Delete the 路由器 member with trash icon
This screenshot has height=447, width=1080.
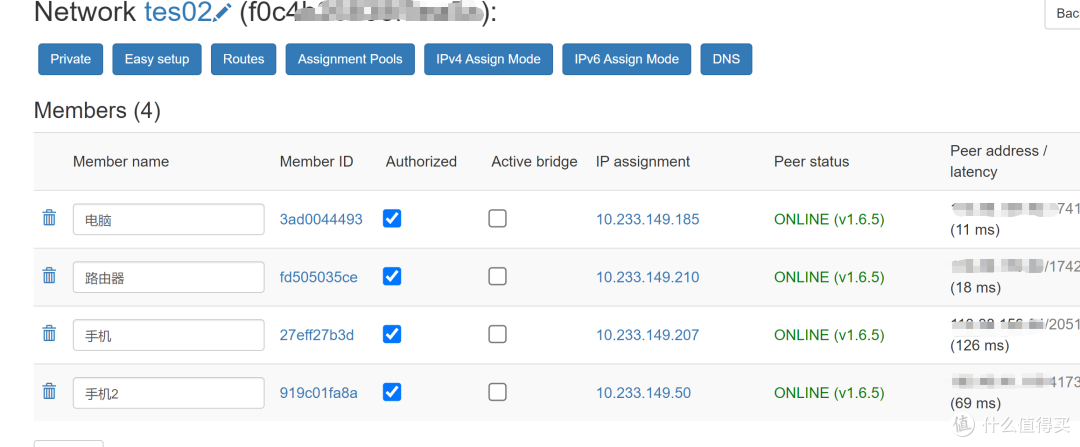click(49, 276)
